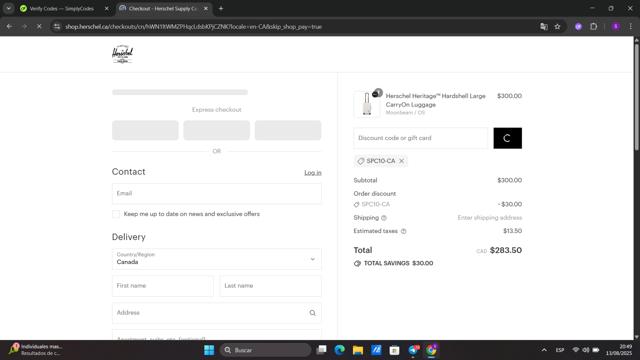
Task: Open the Microsoft Store taskbar icon
Action: pyautogui.click(x=394, y=350)
